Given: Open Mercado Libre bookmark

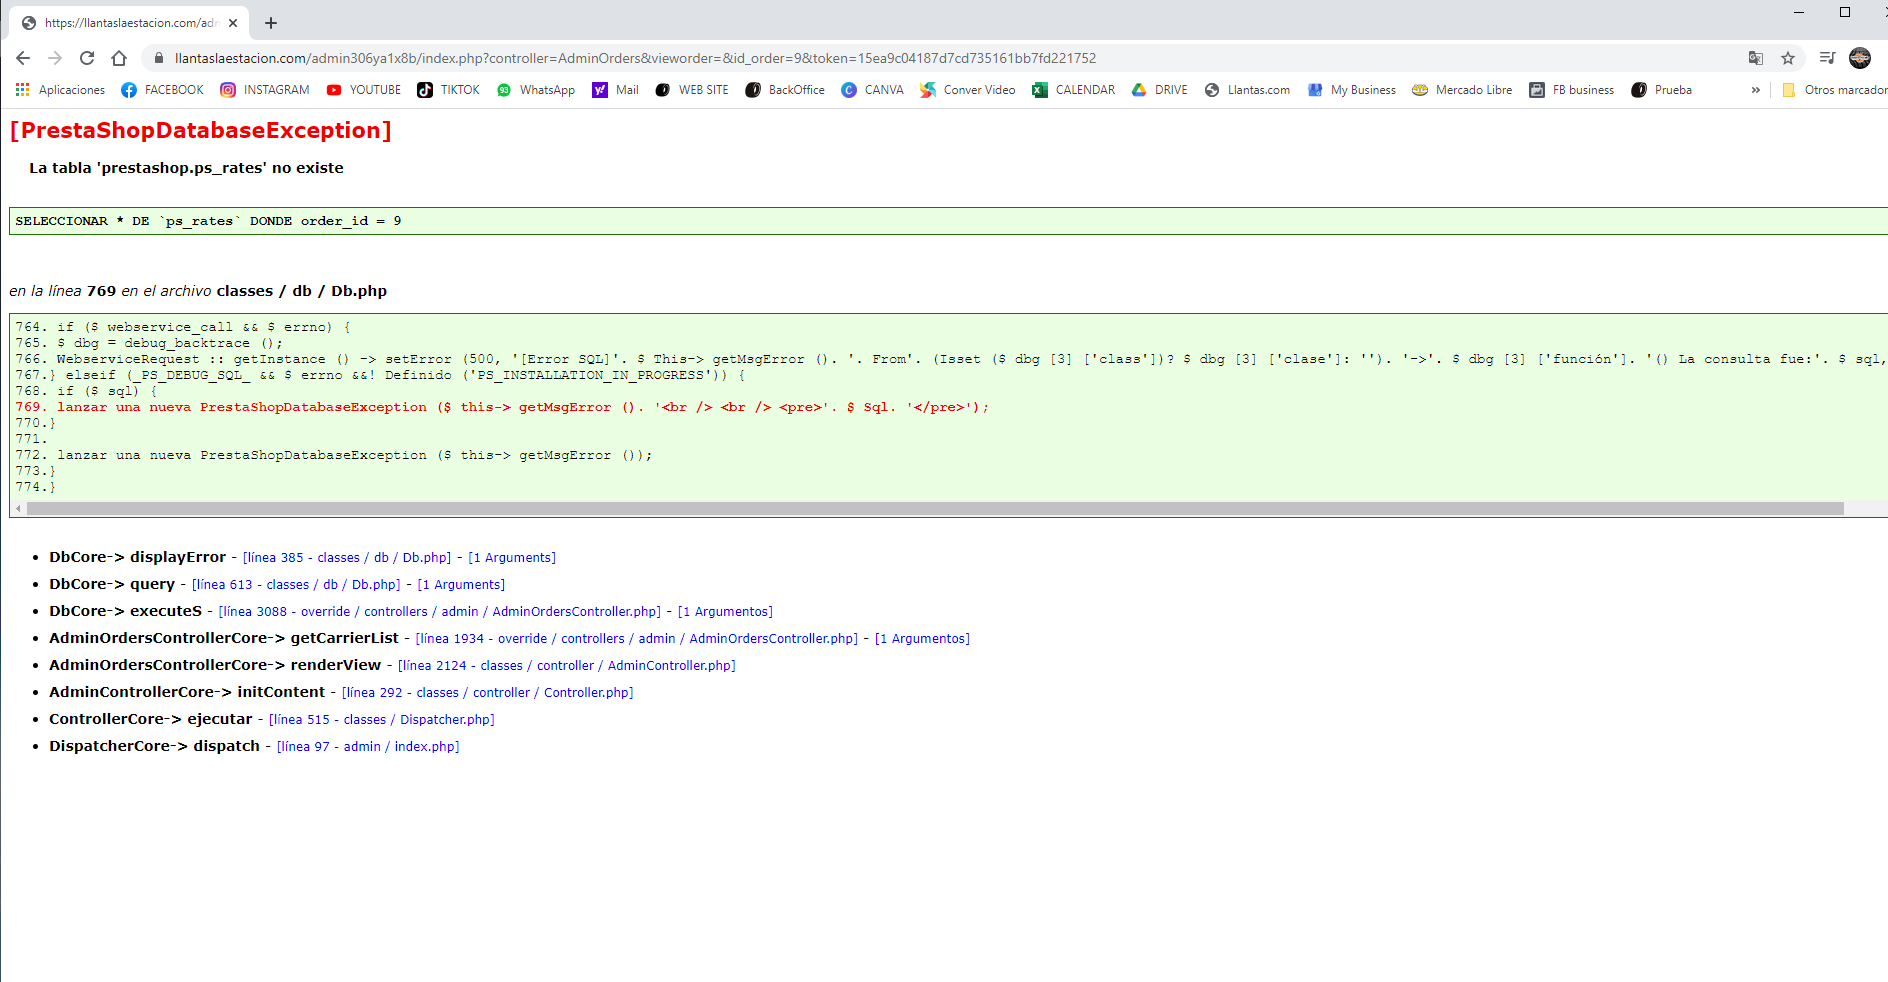Looking at the screenshot, I should 1462,90.
